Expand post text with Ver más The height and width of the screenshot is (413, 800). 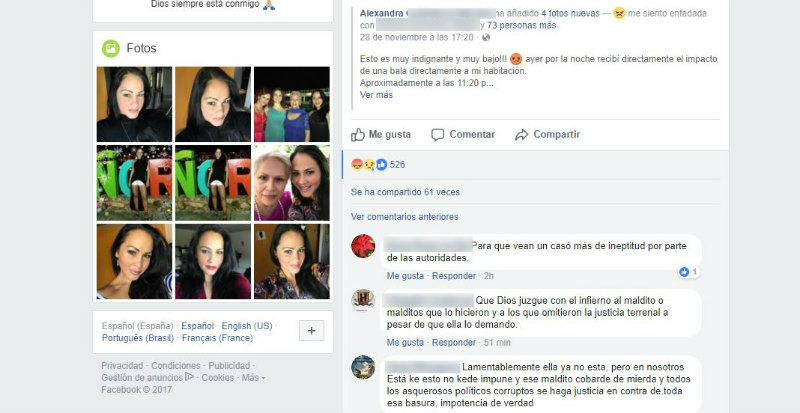click(376, 94)
